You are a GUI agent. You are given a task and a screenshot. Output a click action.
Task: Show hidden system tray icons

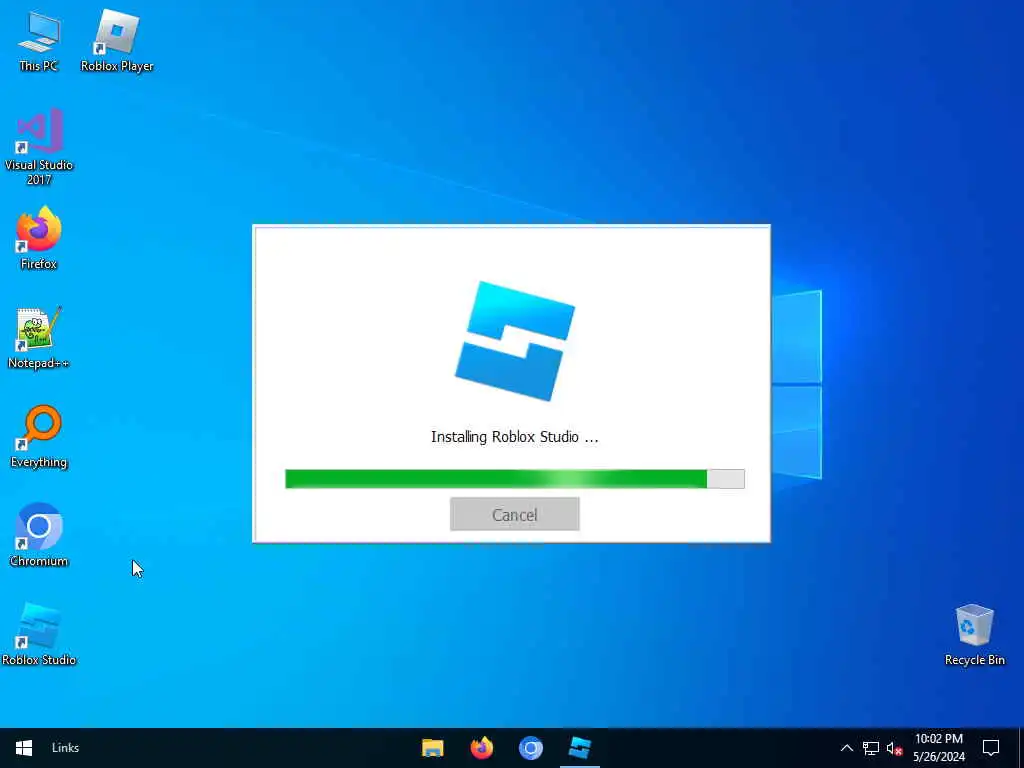click(x=846, y=748)
